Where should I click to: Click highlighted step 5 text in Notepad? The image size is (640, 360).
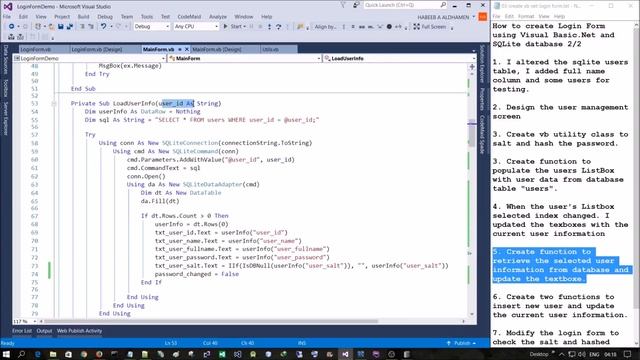tap(561, 265)
